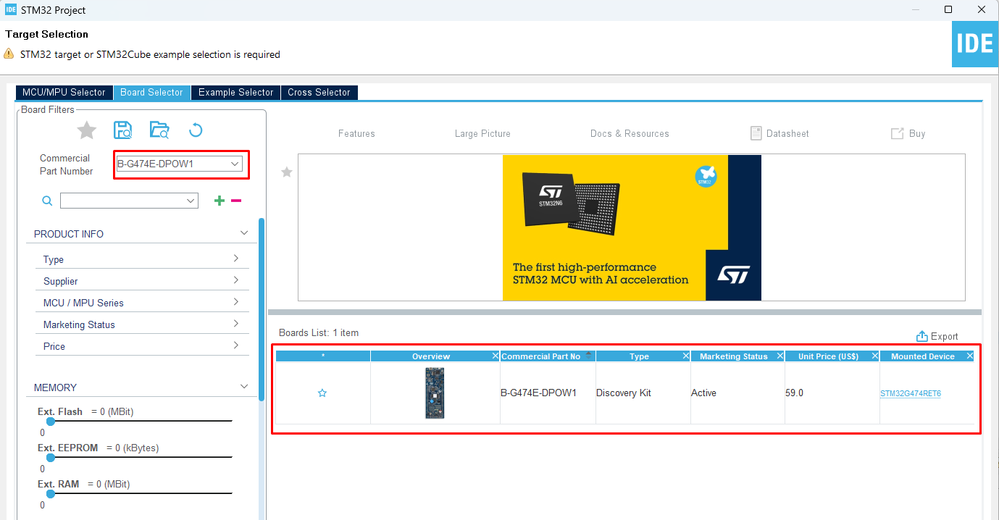Star the board preview banner
999x520 pixels.
pyautogui.click(x=287, y=172)
